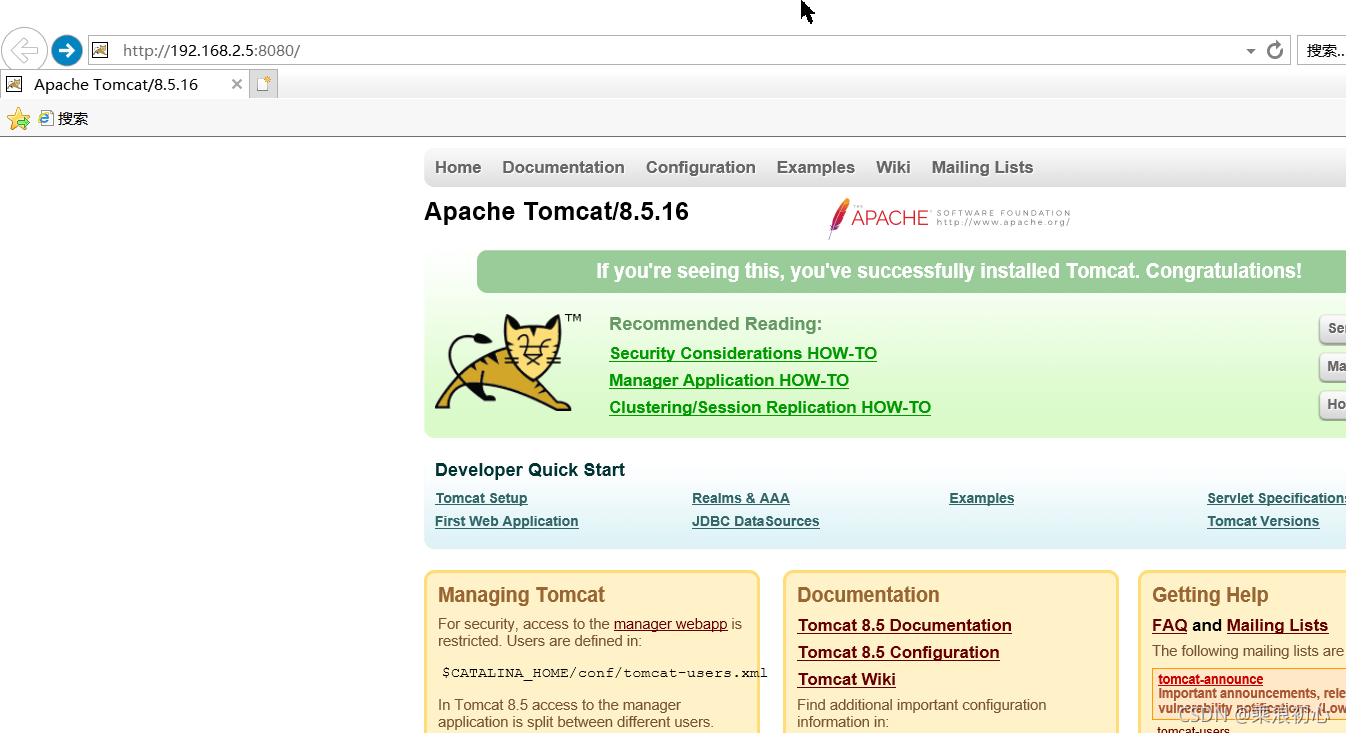The width and height of the screenshot is (1346, 733).
Task: Open Clustering/Session Replication HOW-TO link
Action: click(x=770, y=407)
